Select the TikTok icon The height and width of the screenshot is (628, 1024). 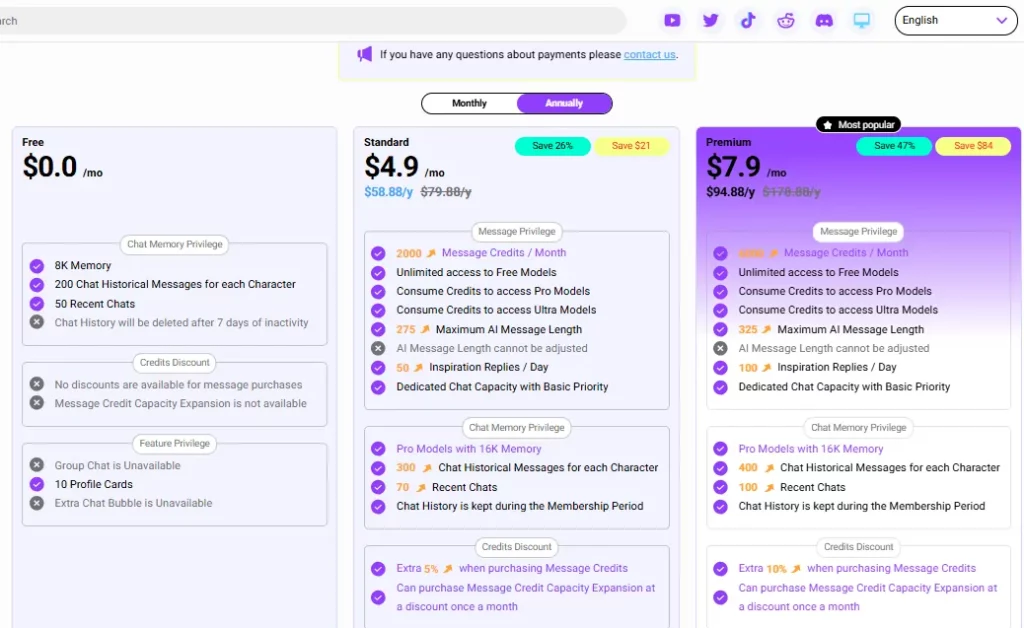[x=748, y=20]
